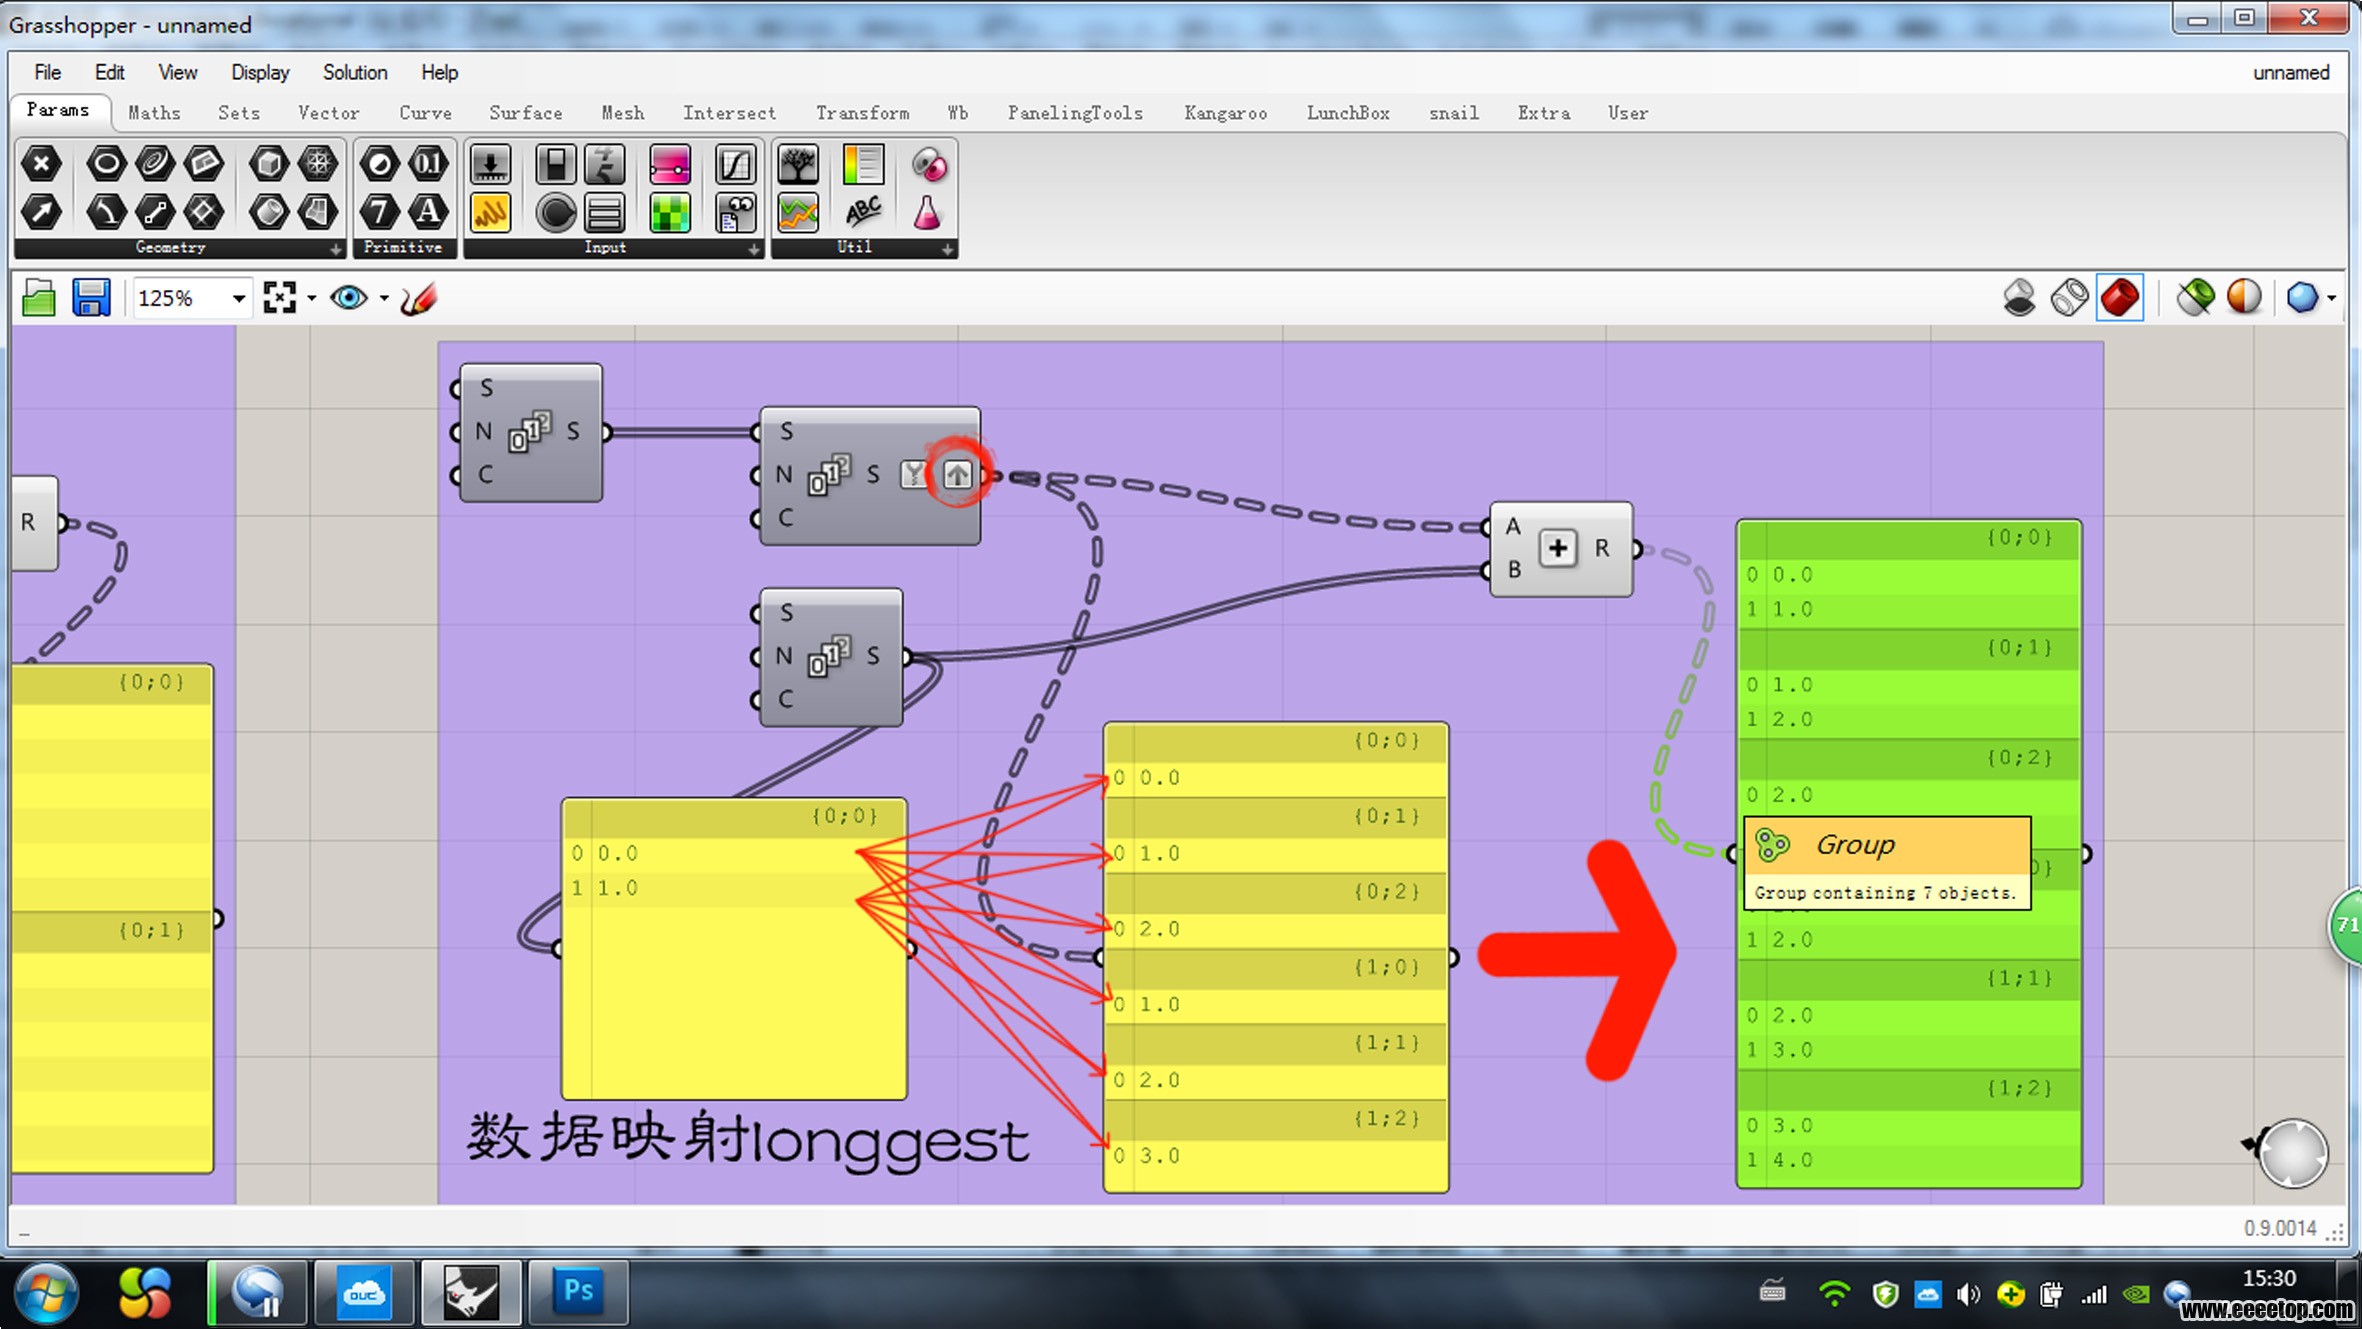Switch to the PanelingTools tab
Screen dimensions: 2362x1329
coord(1075,113)
